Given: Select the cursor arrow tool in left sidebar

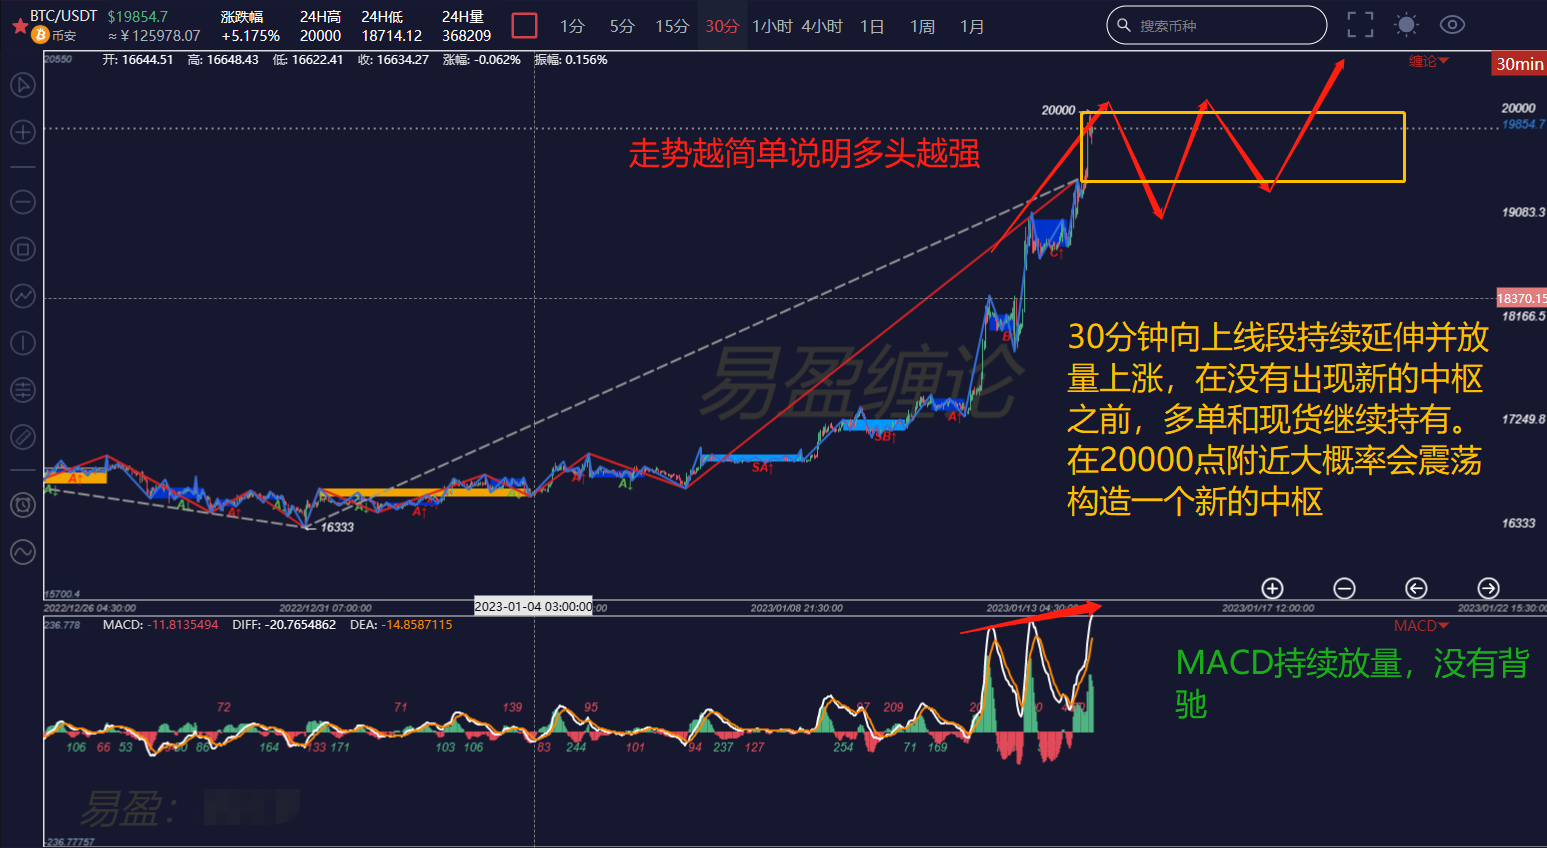Looking at the screenshot, I should pos(22,85).
